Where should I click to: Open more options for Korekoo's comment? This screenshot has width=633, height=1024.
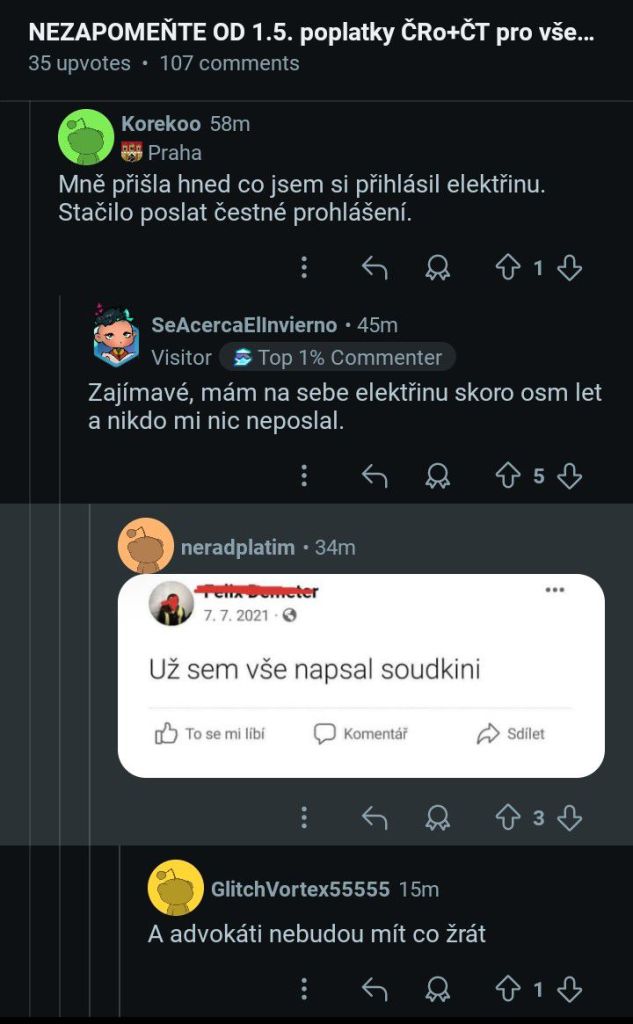pos(304,268)
